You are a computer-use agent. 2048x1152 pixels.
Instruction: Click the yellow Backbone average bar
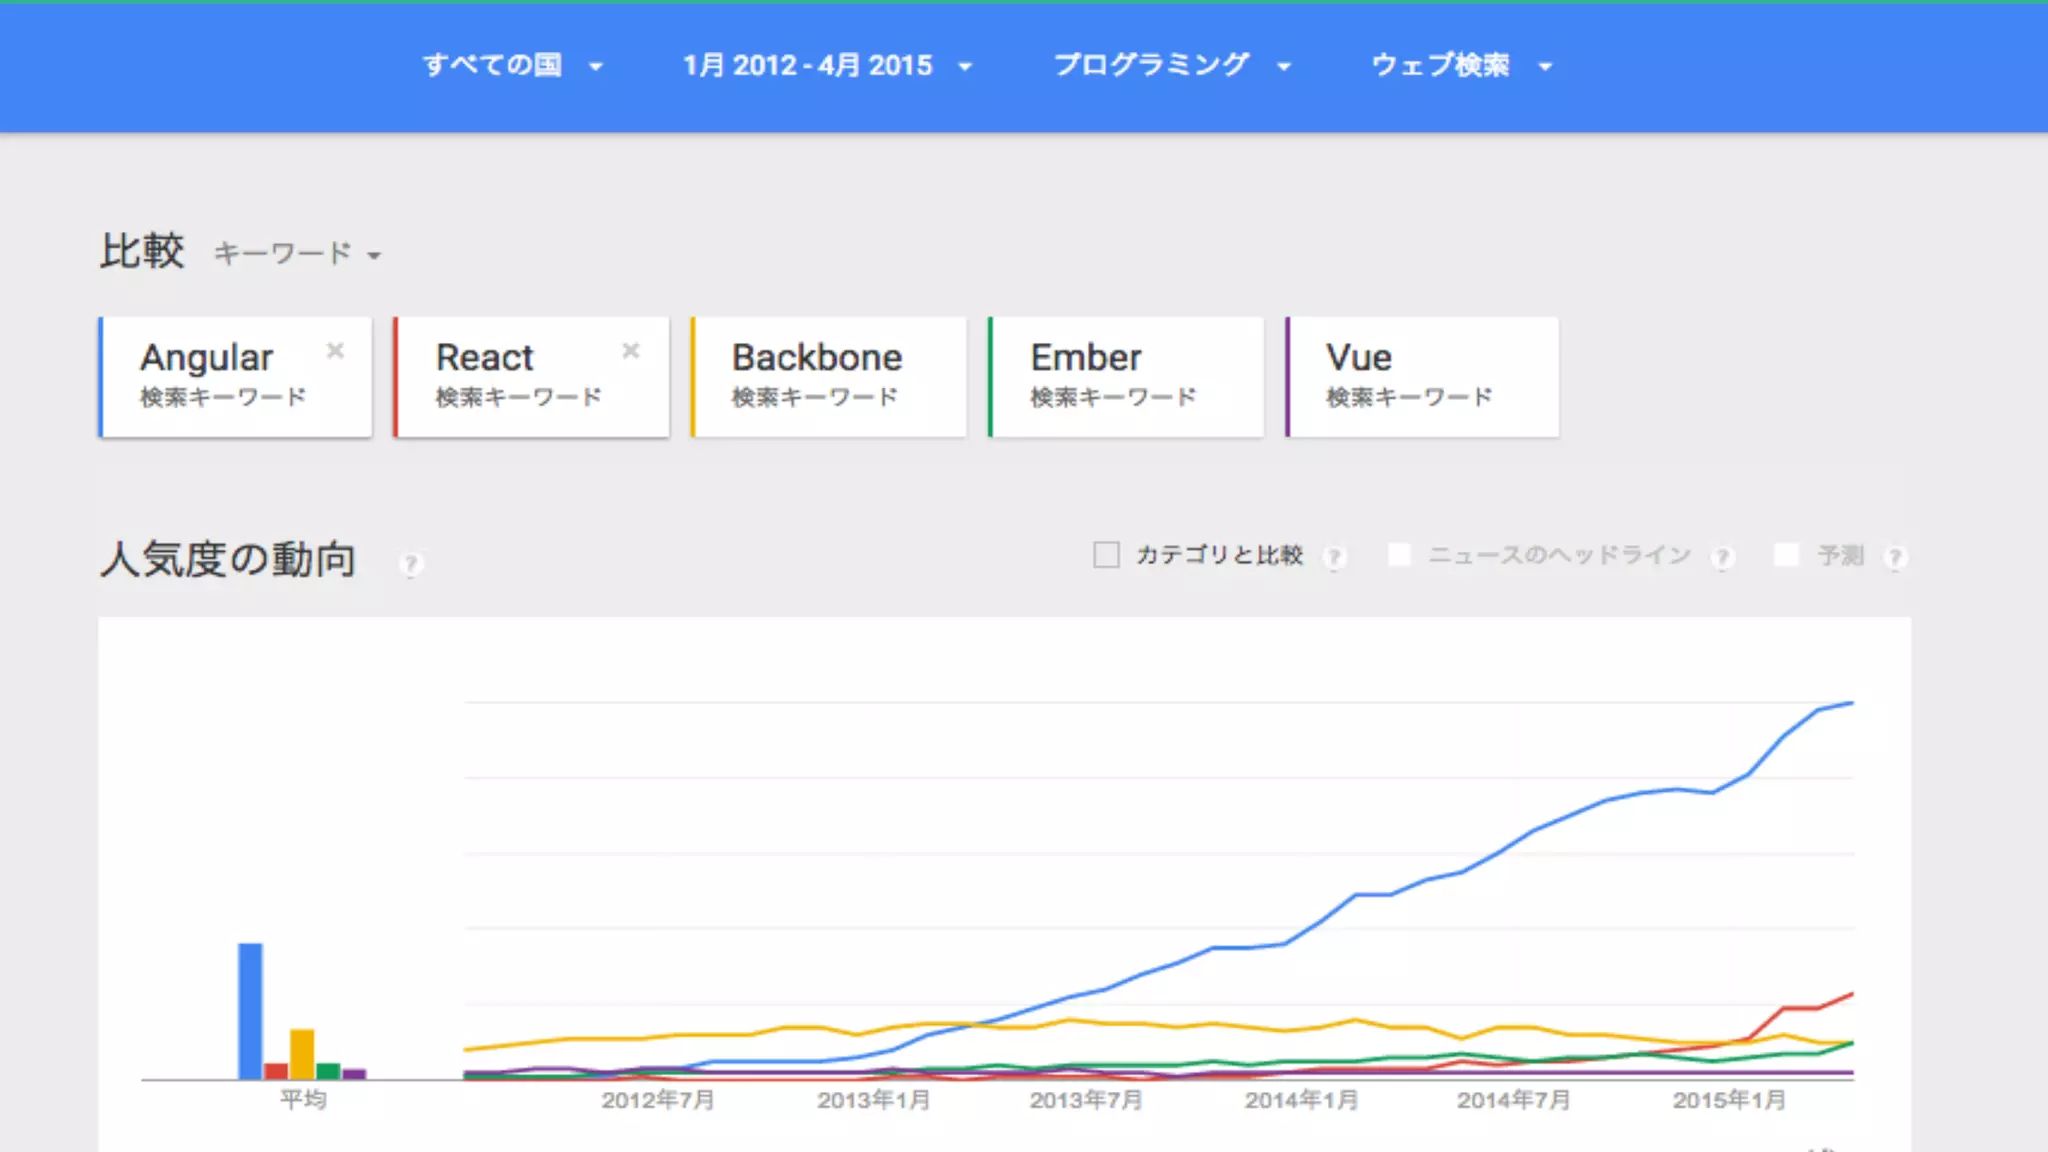click(x=302, y=1054)
